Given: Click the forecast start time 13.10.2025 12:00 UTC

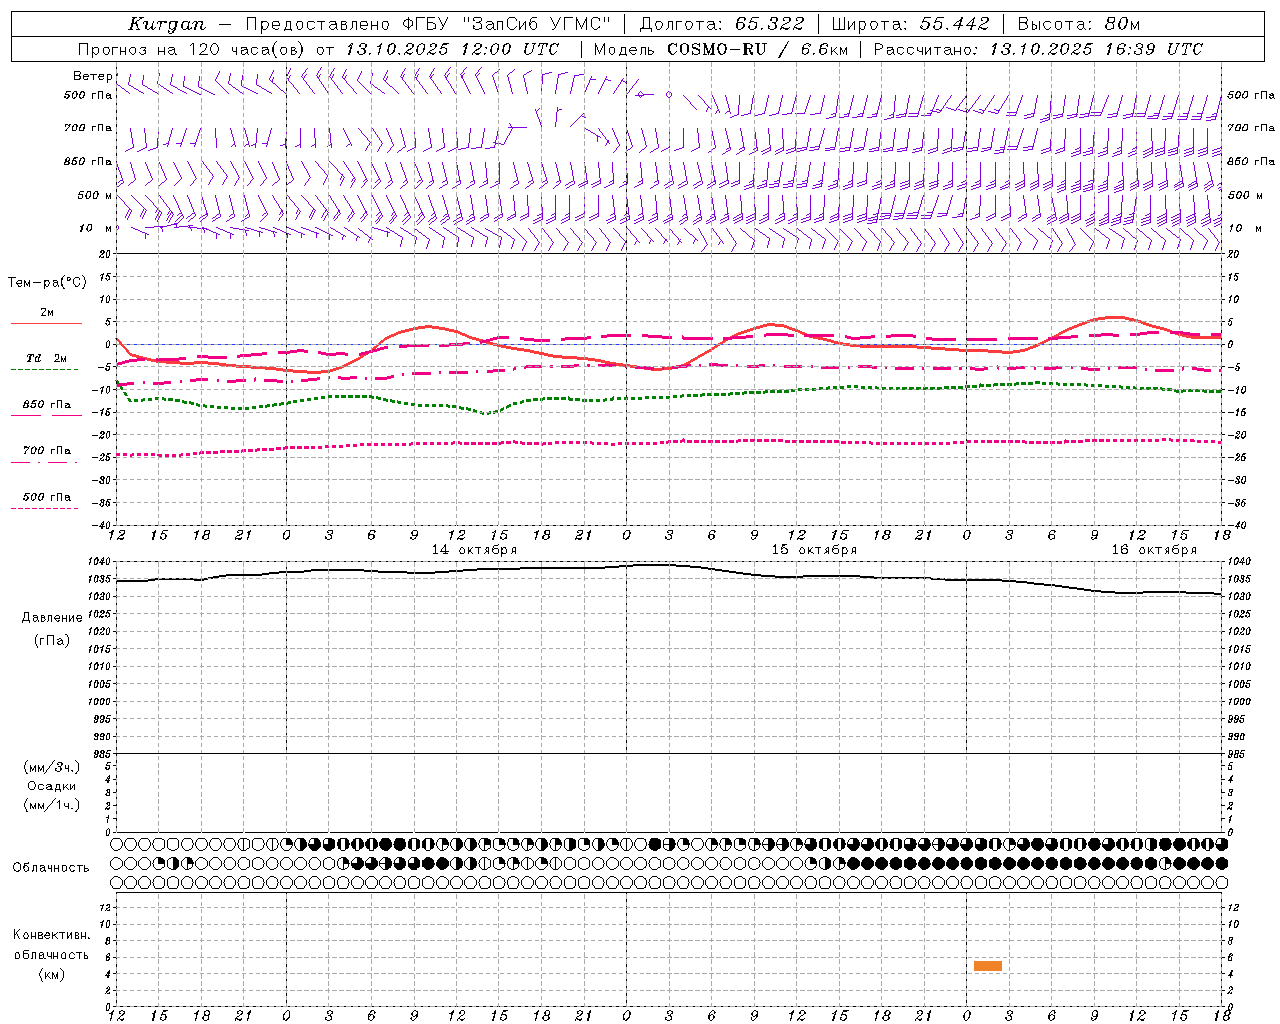Looking at the screenshot, I should [x=452, y=49].
